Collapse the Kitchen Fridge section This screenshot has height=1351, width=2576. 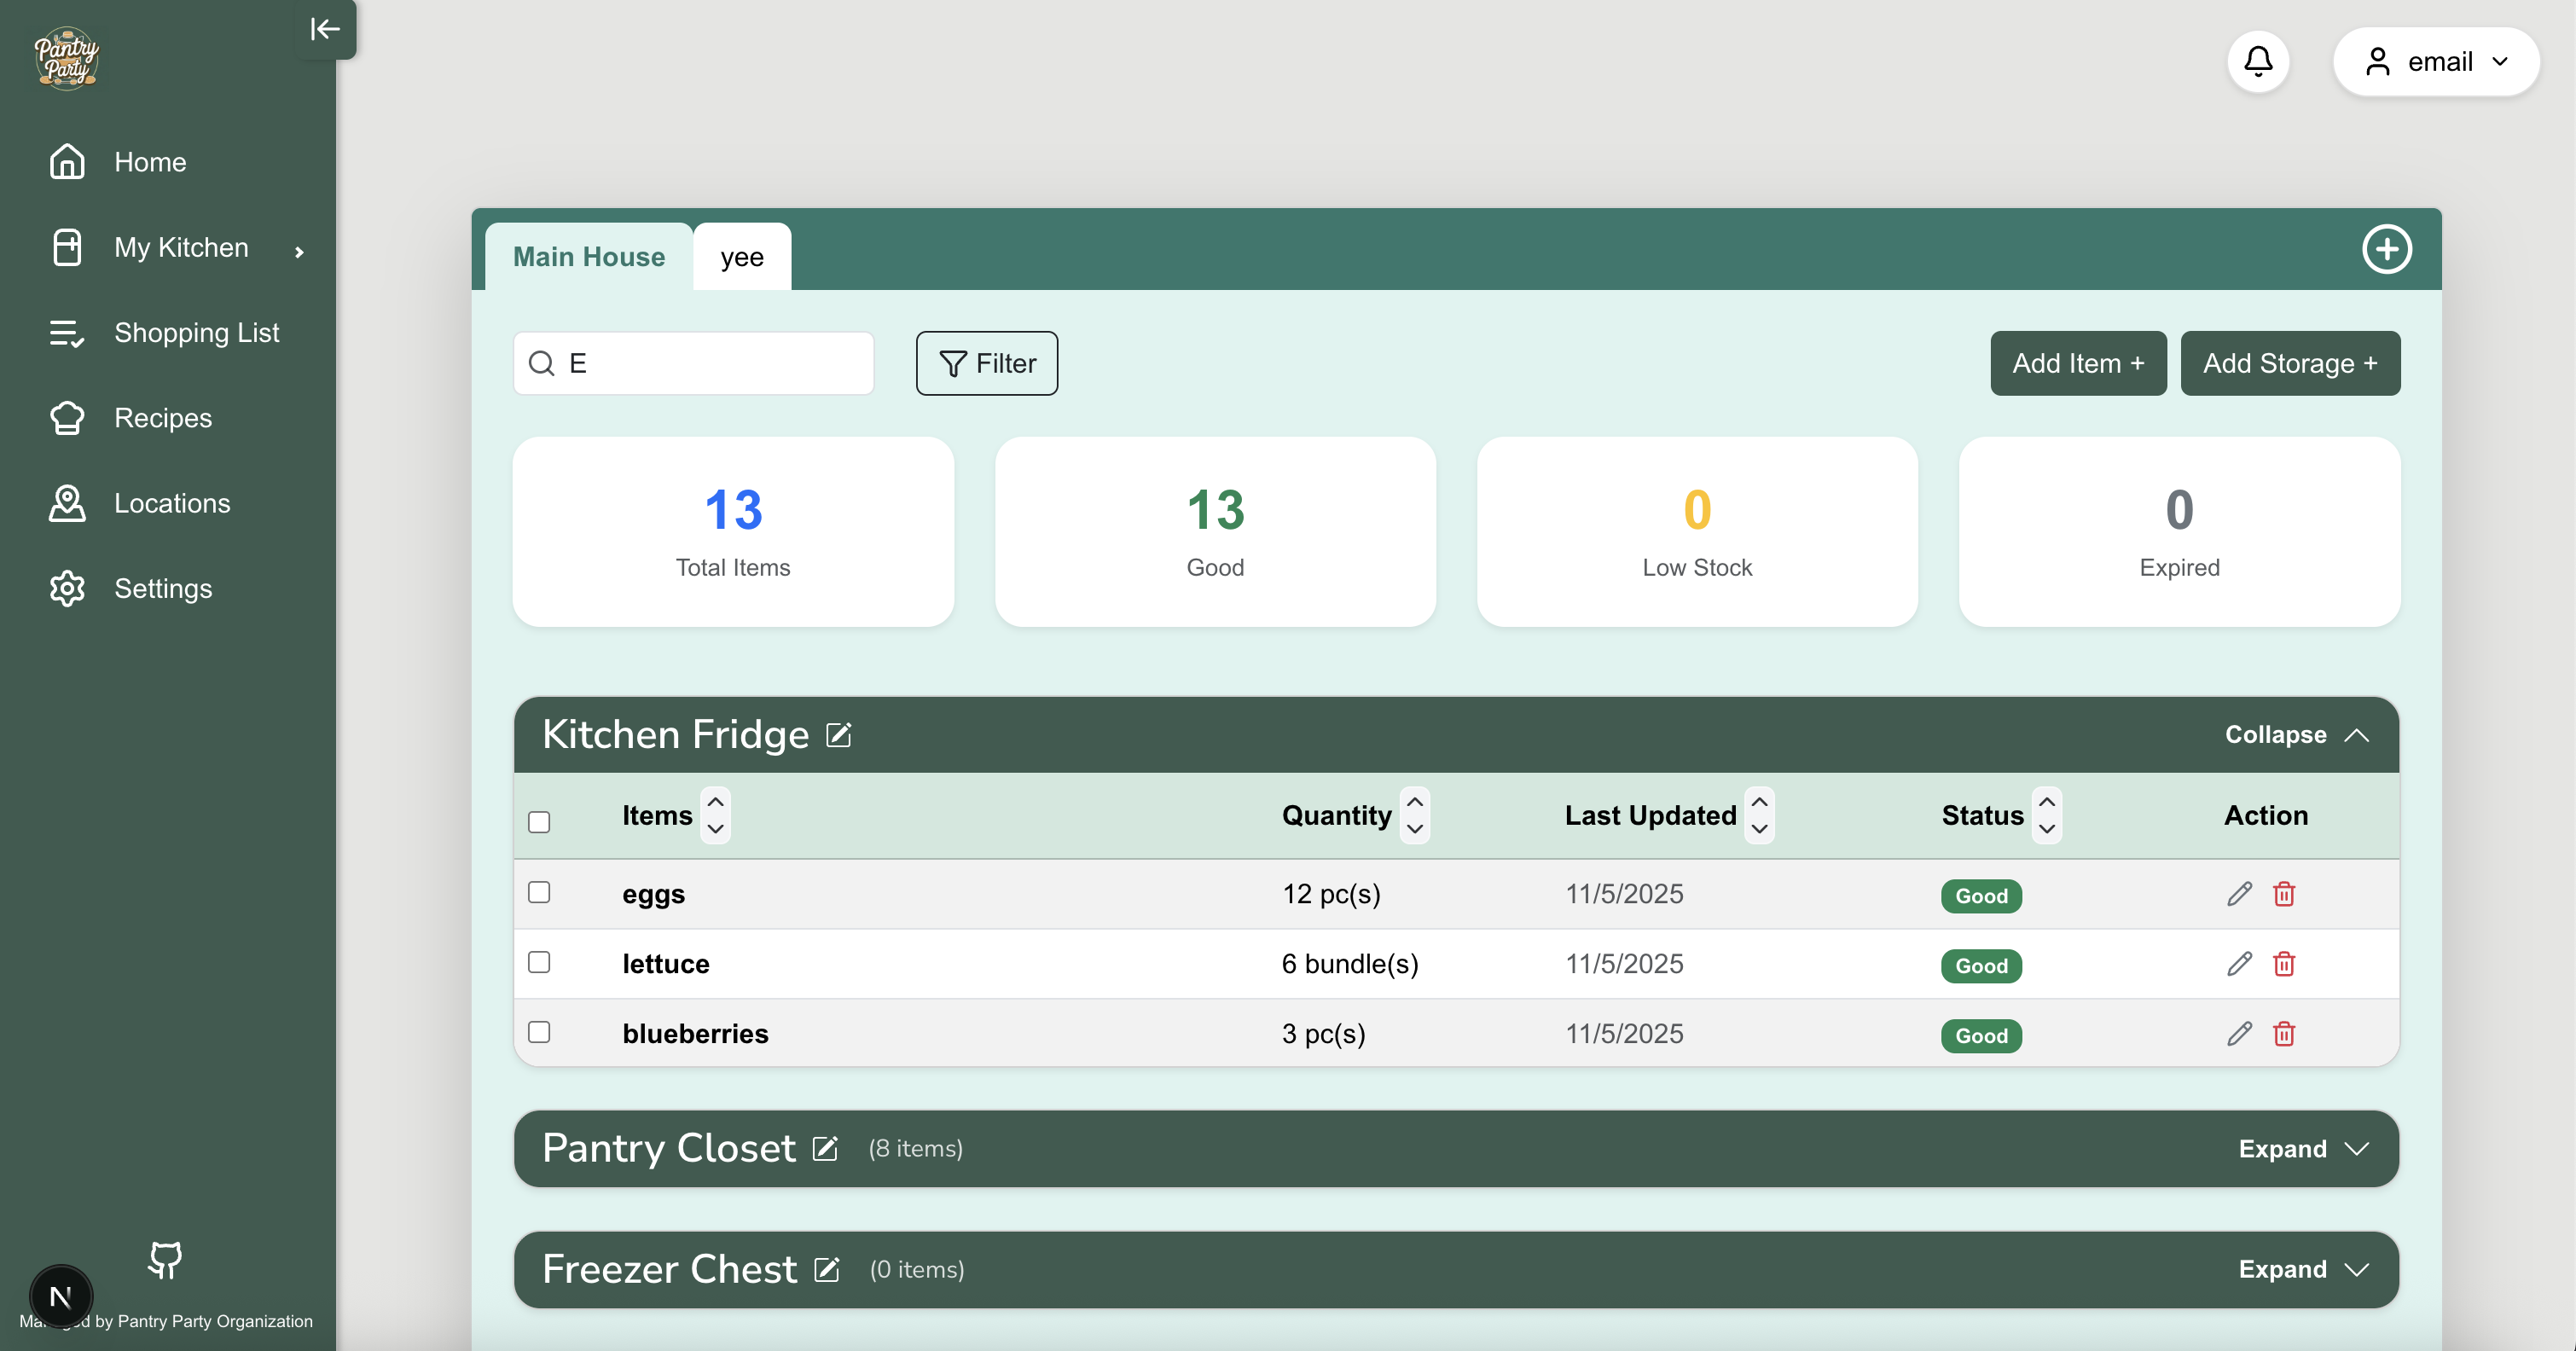tap(2297, 735)
